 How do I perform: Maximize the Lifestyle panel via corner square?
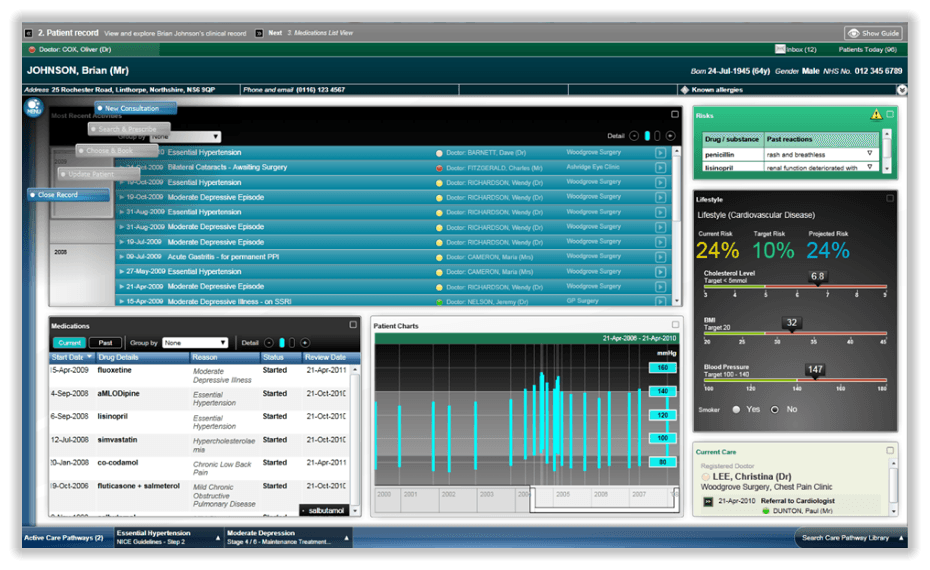point(890,199)
